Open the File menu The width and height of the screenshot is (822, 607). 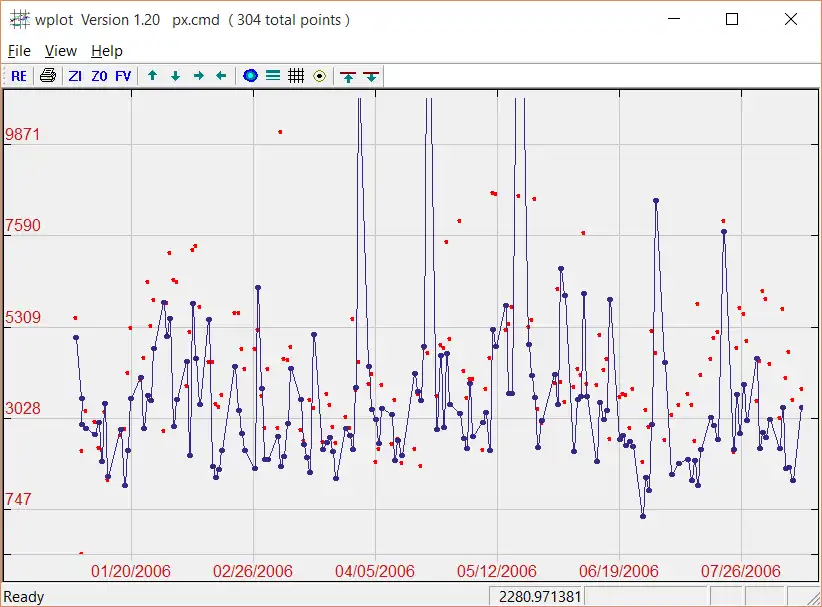pos(19,51)
